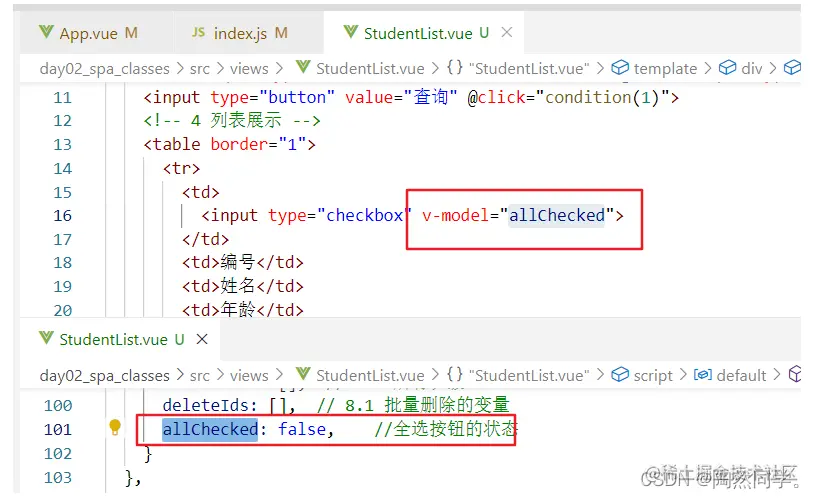Click StudentList.vue file in upper breadcrumb
This screenshot has width=814, height=499.
(x=370, y=69)
